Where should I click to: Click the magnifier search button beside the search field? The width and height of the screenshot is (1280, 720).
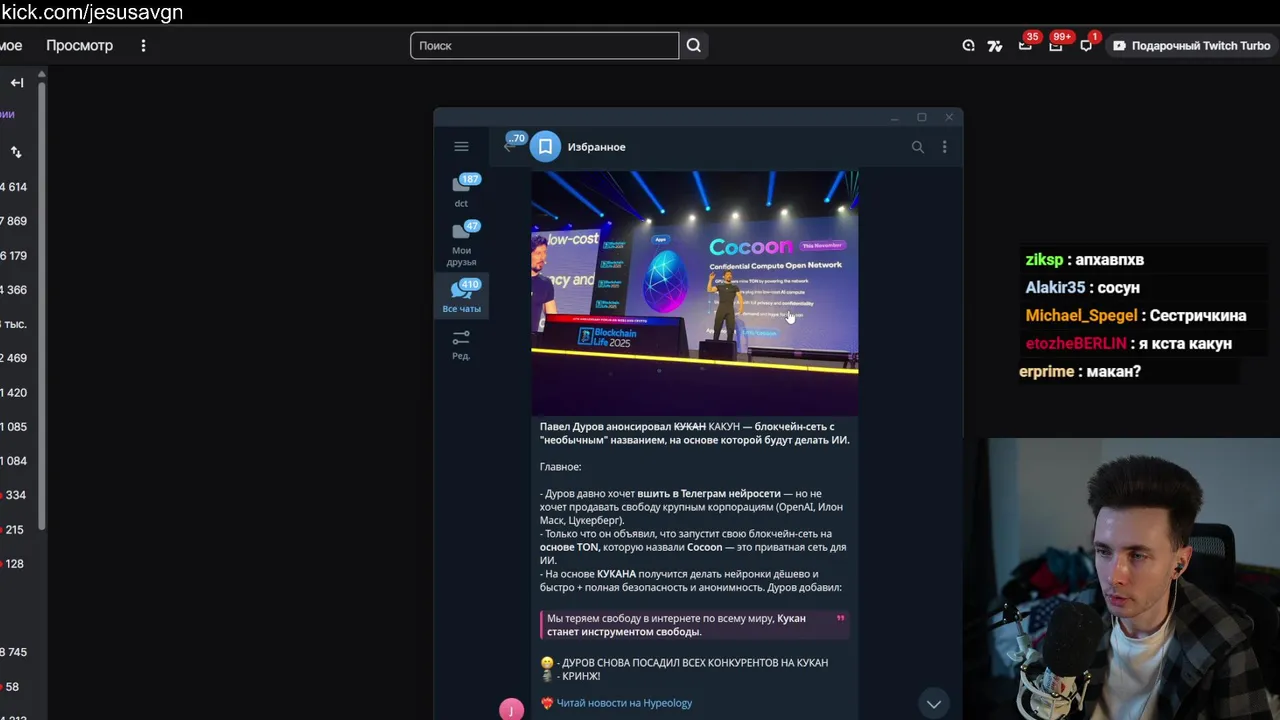pyautogui.click(x=694, y=45)
